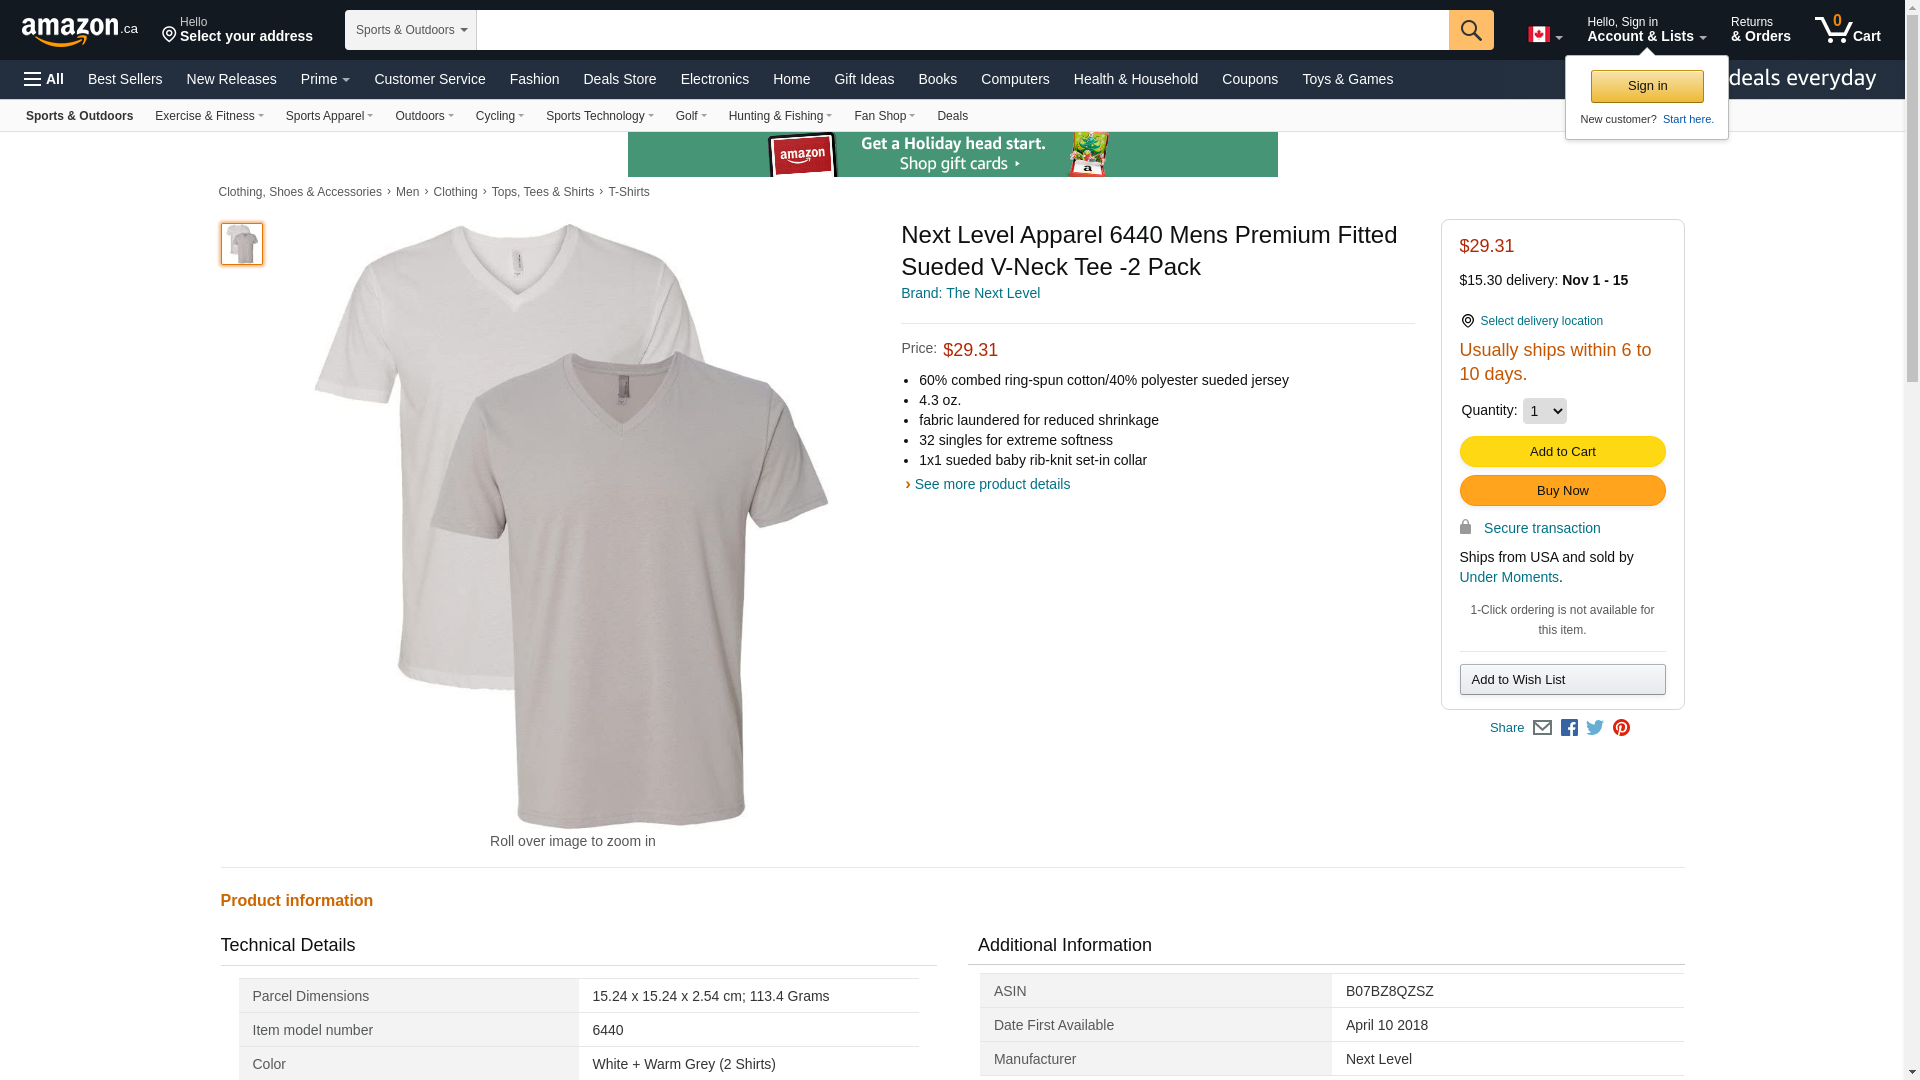Open Deals Store in navigation bar
Image resolution: width=1920 pixels, height=1080 pixels.
click(619, 79)
